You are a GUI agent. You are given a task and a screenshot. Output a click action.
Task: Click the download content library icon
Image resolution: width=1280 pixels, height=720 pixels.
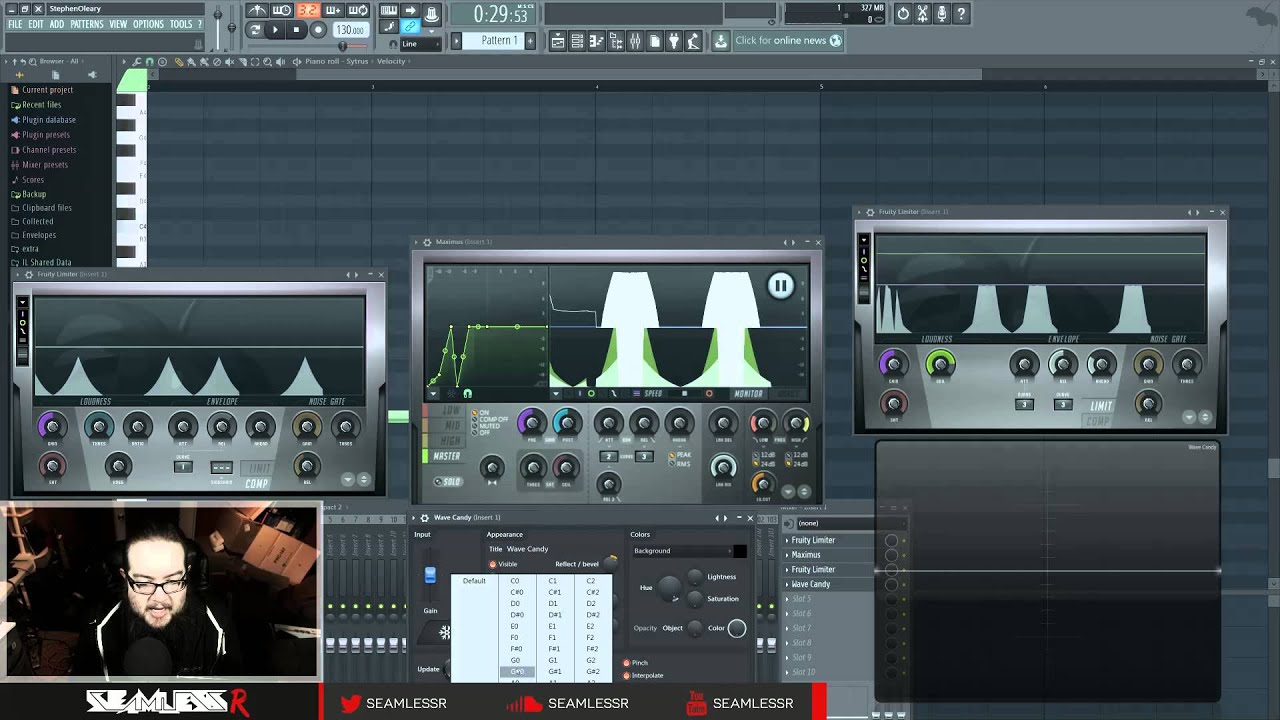tap(721, 41)
